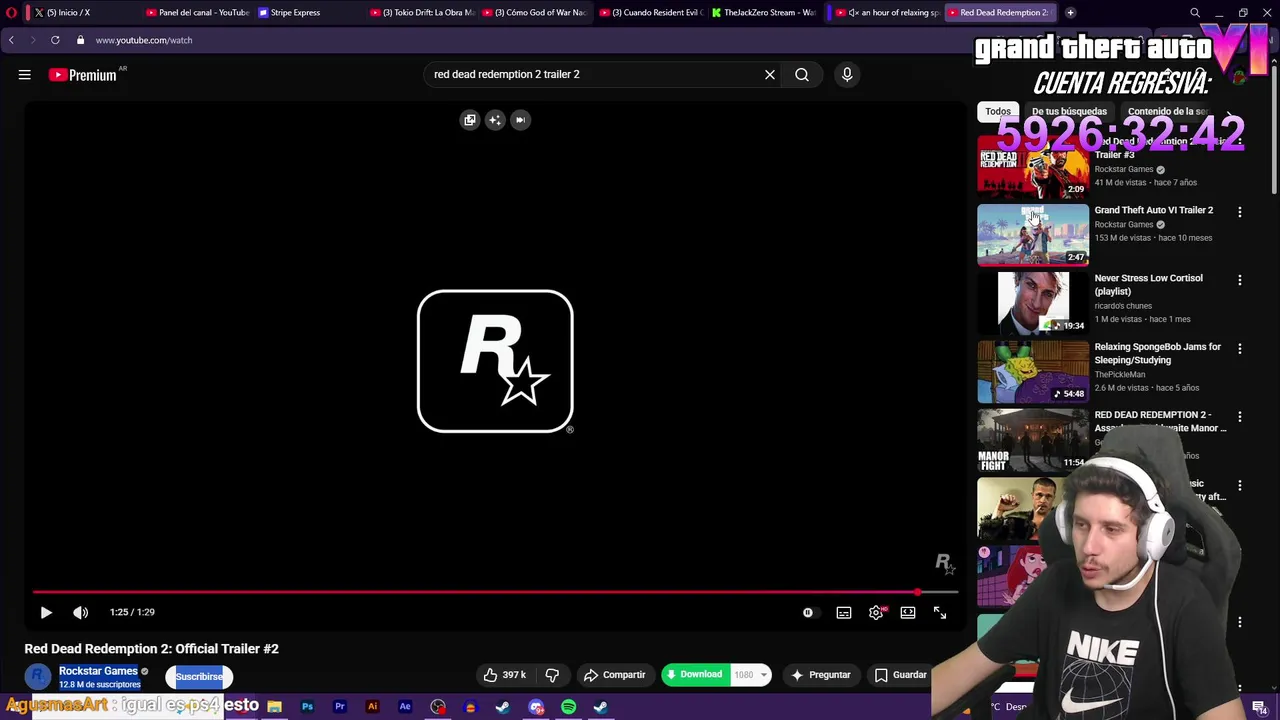This screenshot has height=720, width=1280.
Task: Go back to the previous page
Action: [x=11, y=40]
